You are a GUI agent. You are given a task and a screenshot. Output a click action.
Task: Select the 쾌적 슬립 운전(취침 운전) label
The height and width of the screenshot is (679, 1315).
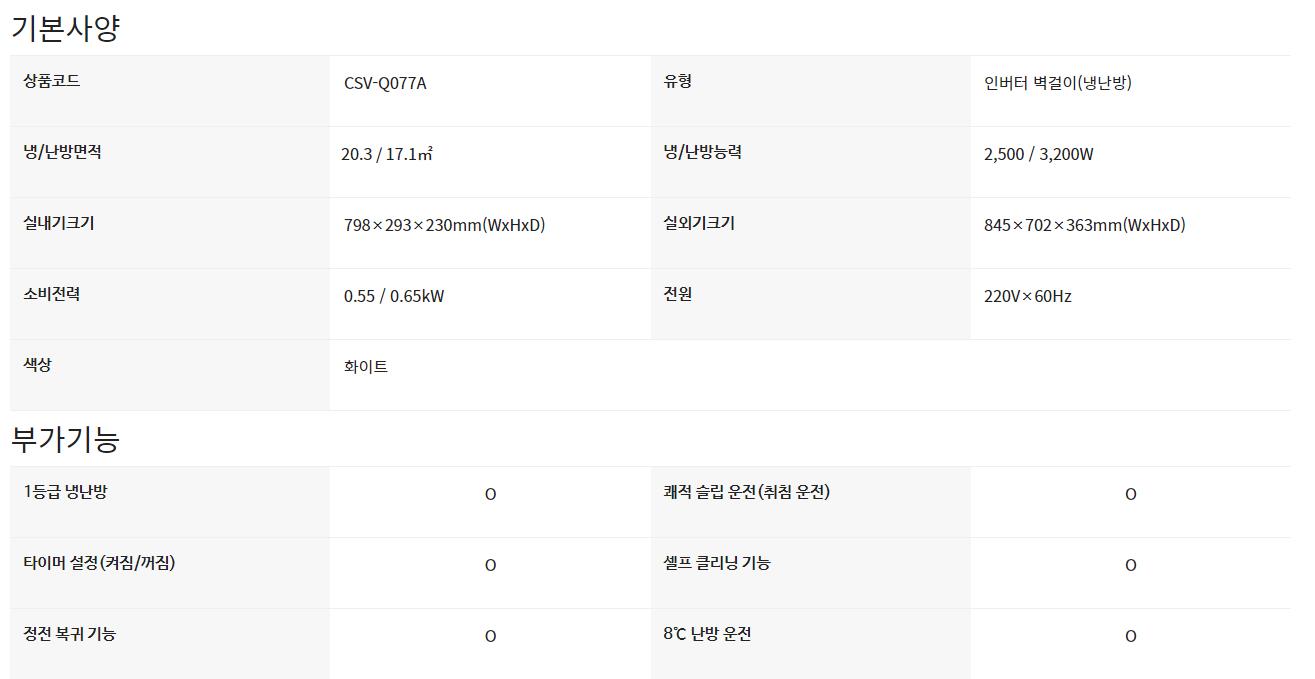pyautogui.click(x=746, y=492)
